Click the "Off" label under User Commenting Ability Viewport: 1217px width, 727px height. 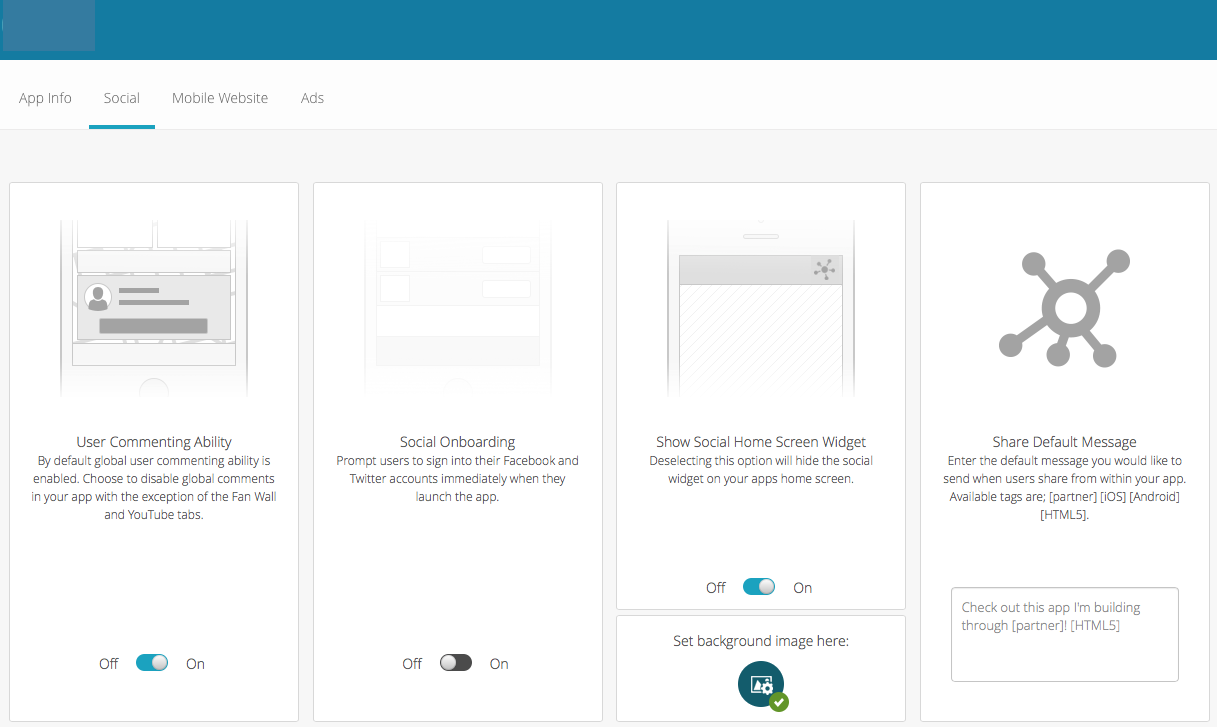[109, 664]
